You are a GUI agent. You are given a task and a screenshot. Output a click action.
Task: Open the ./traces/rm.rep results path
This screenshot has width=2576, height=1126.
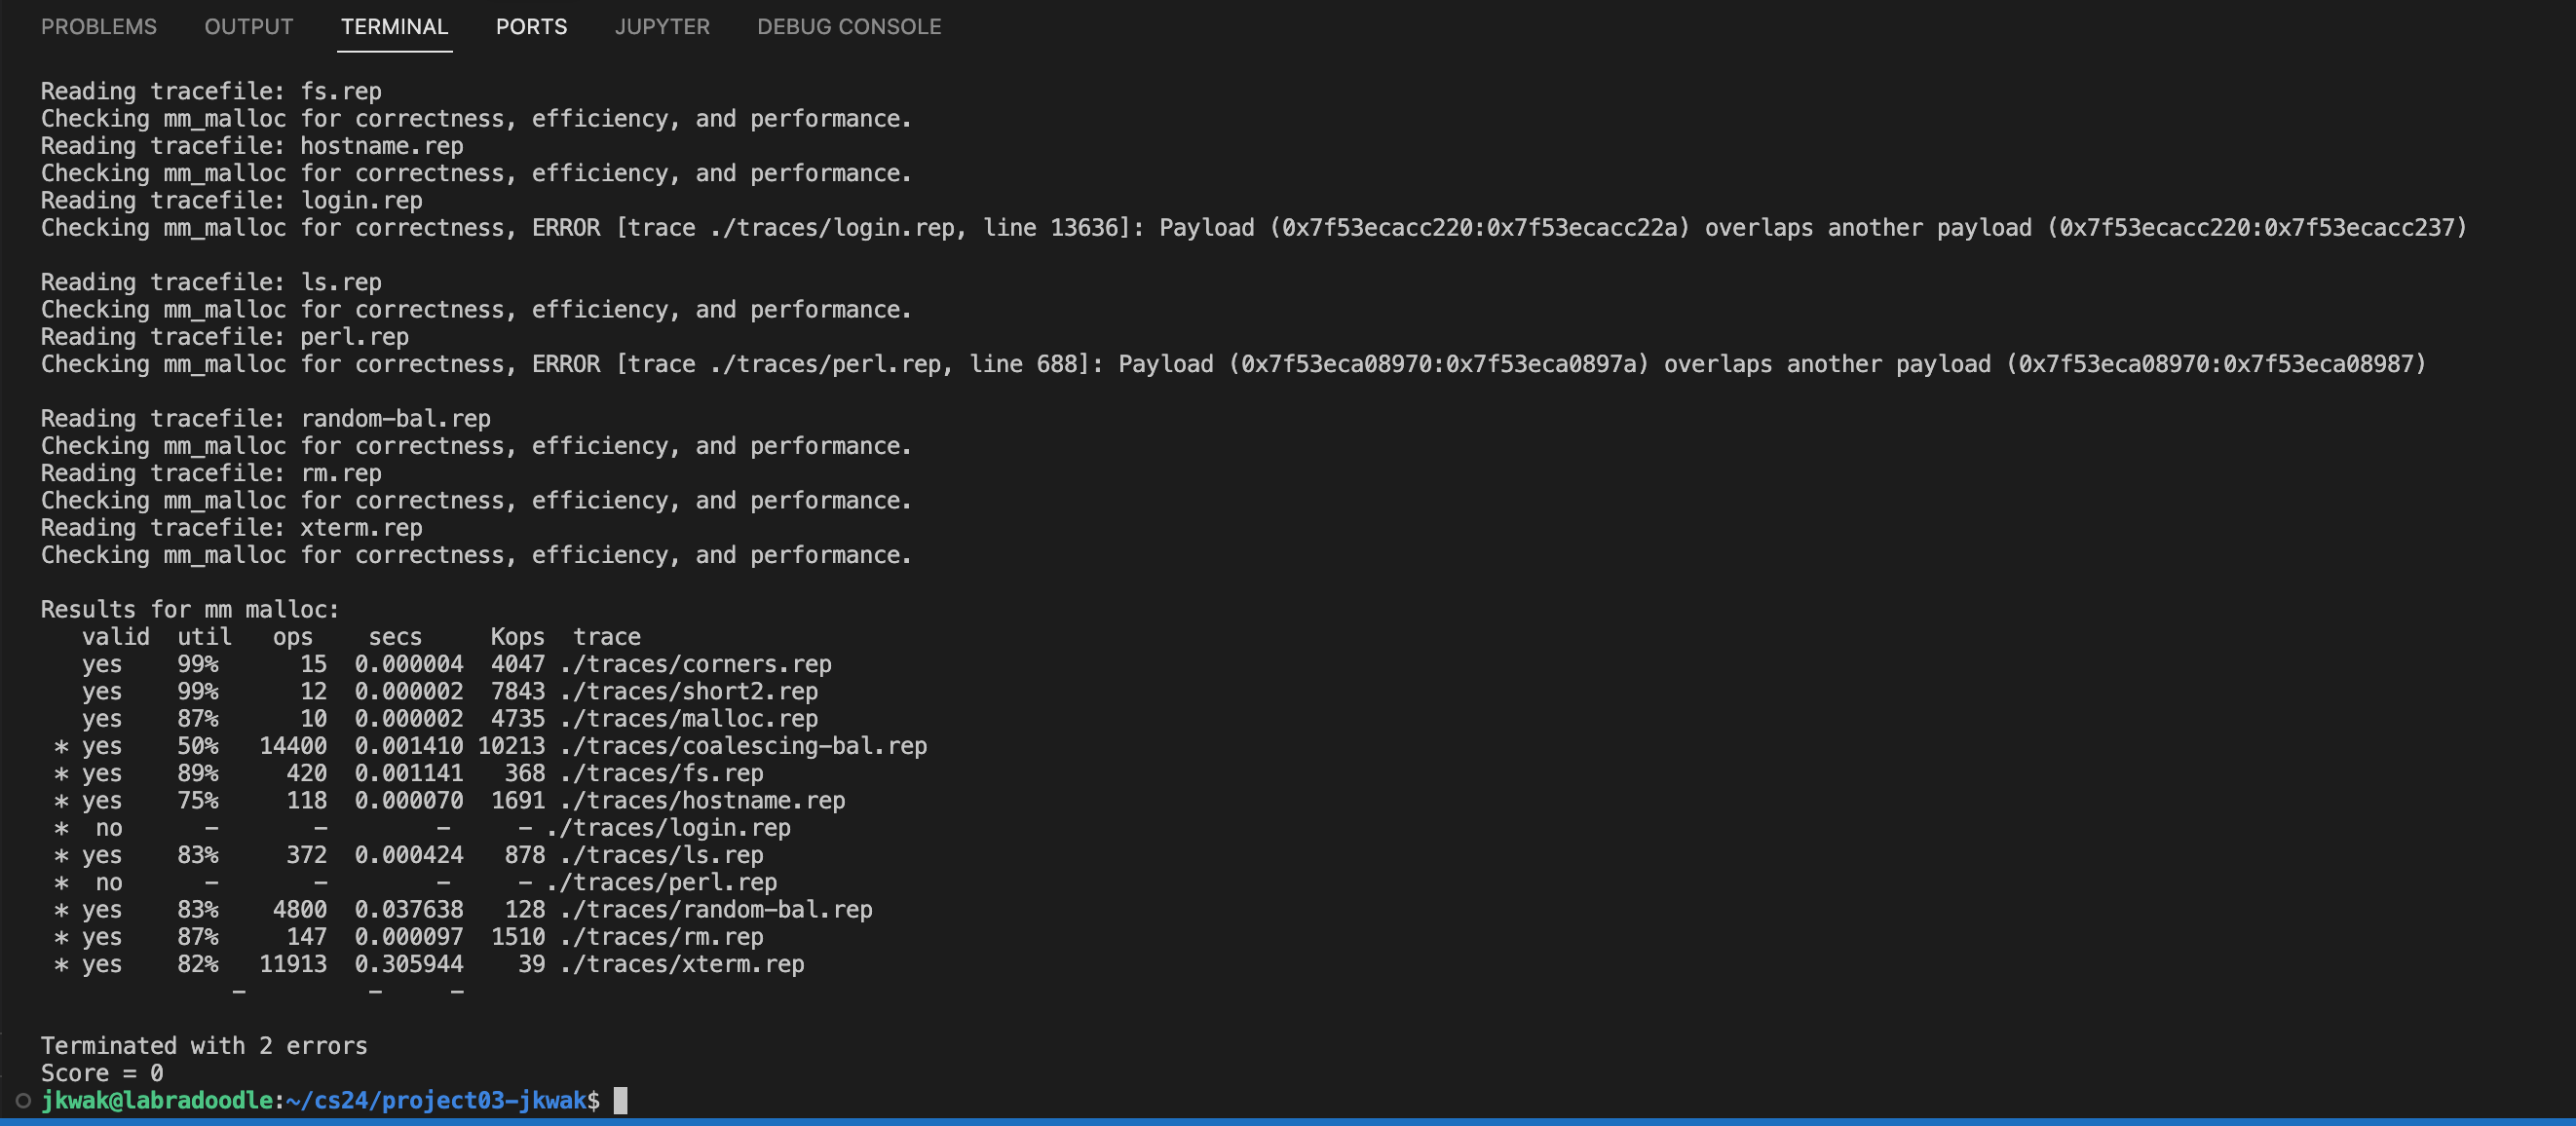(x=661, y=938)
